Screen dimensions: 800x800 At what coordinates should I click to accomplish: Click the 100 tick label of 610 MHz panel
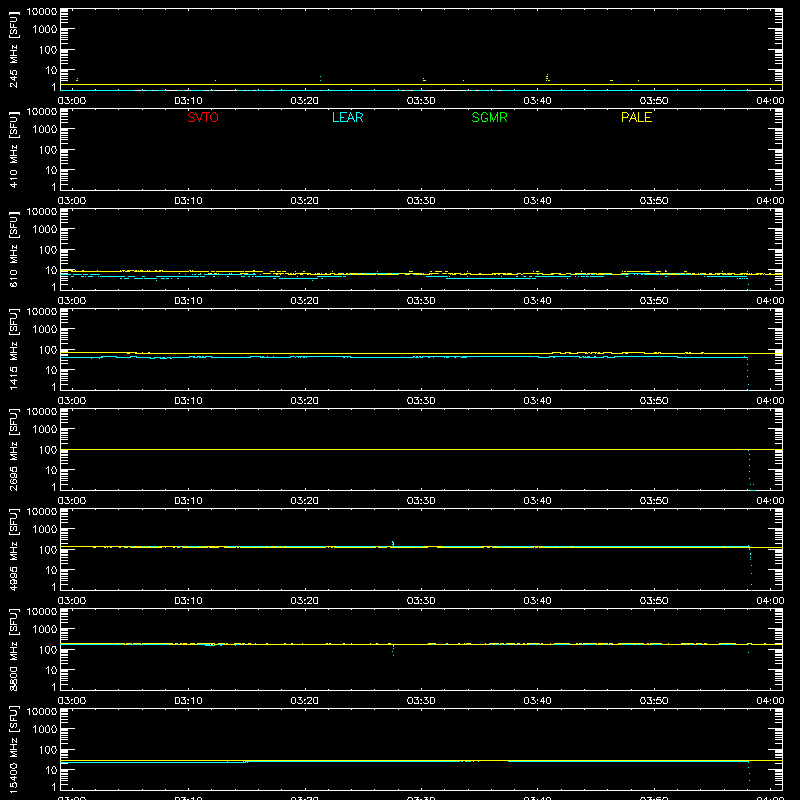point(48,250)
